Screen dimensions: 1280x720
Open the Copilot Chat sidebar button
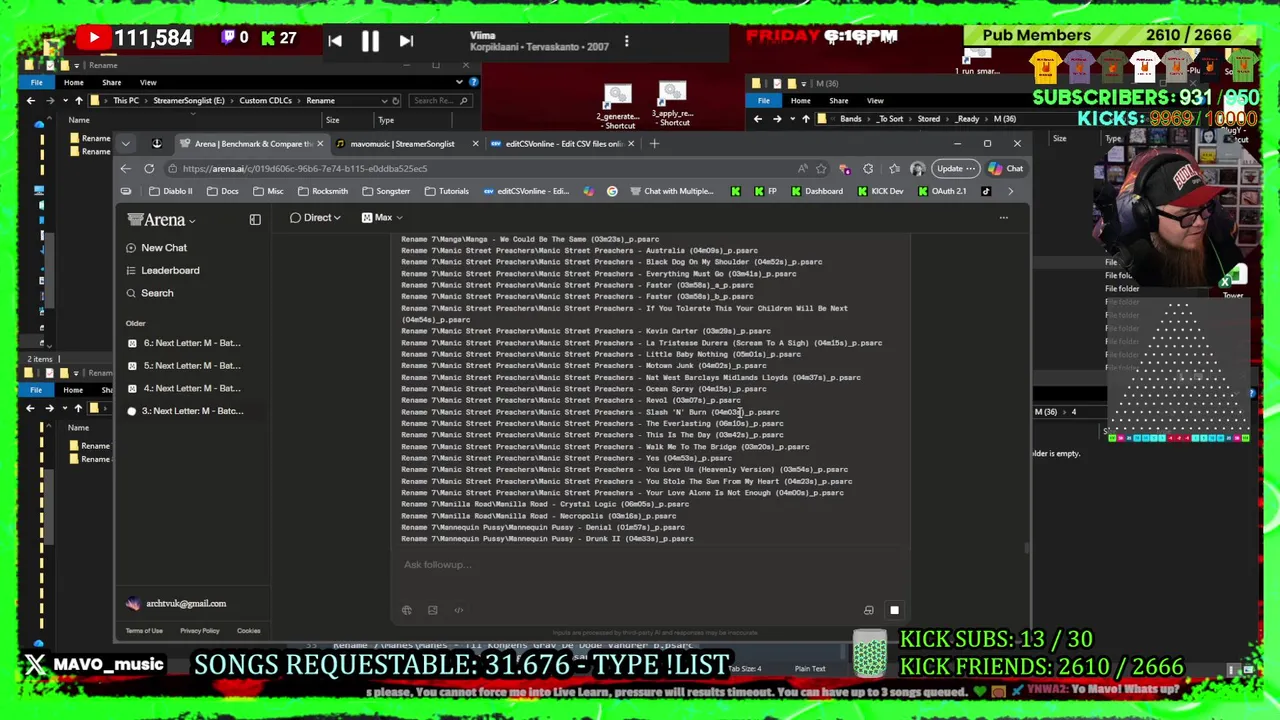click(x=1007, y=168)
